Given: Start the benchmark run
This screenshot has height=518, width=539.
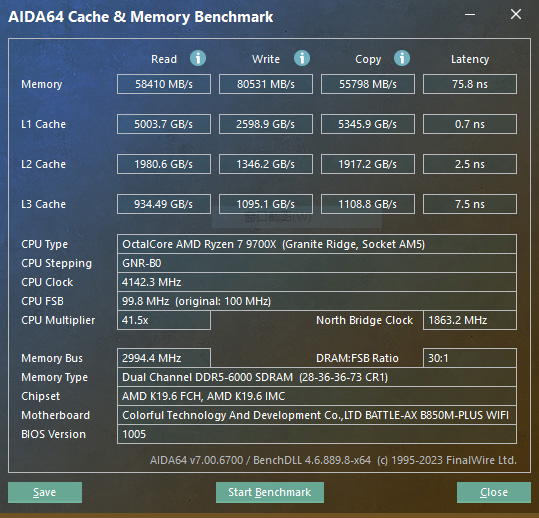Looking at the screenshot, I should [x=270, y=492].
